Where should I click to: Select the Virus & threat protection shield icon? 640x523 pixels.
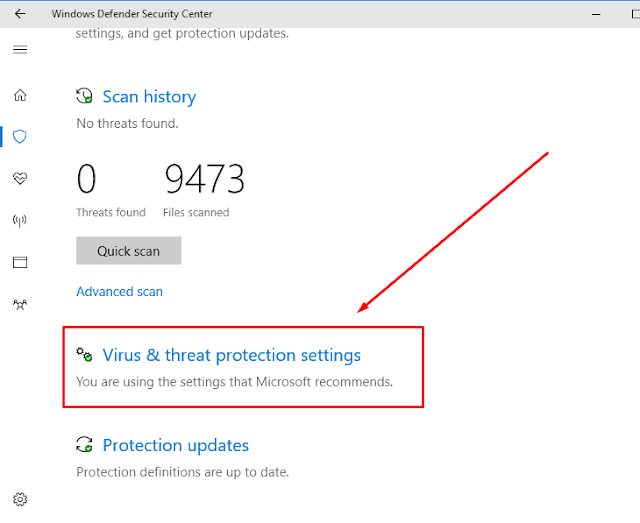[x=20, y=136]
